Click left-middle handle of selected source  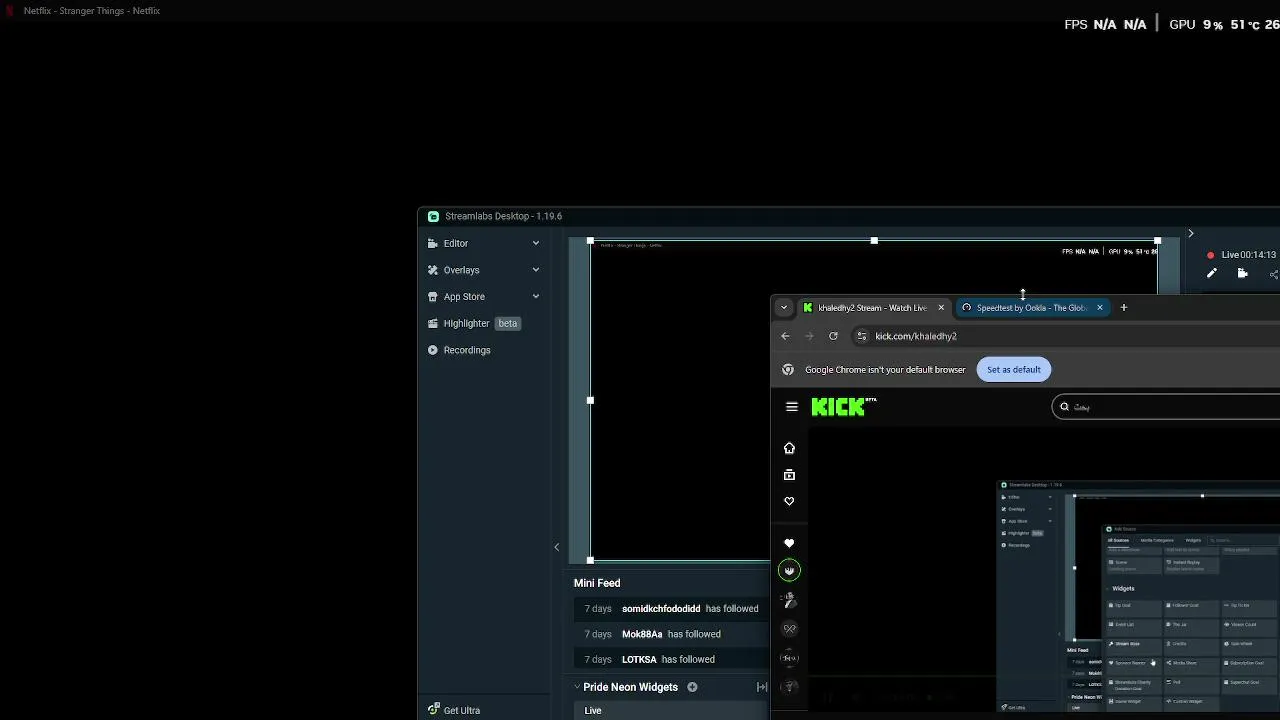[x=590, y=400]
